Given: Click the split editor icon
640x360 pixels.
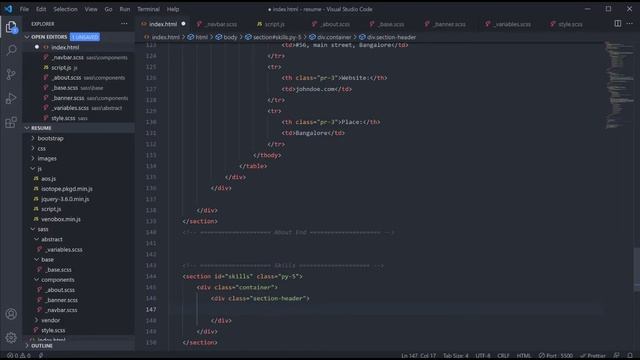Looking at the screenshot, I should point(618,24).
